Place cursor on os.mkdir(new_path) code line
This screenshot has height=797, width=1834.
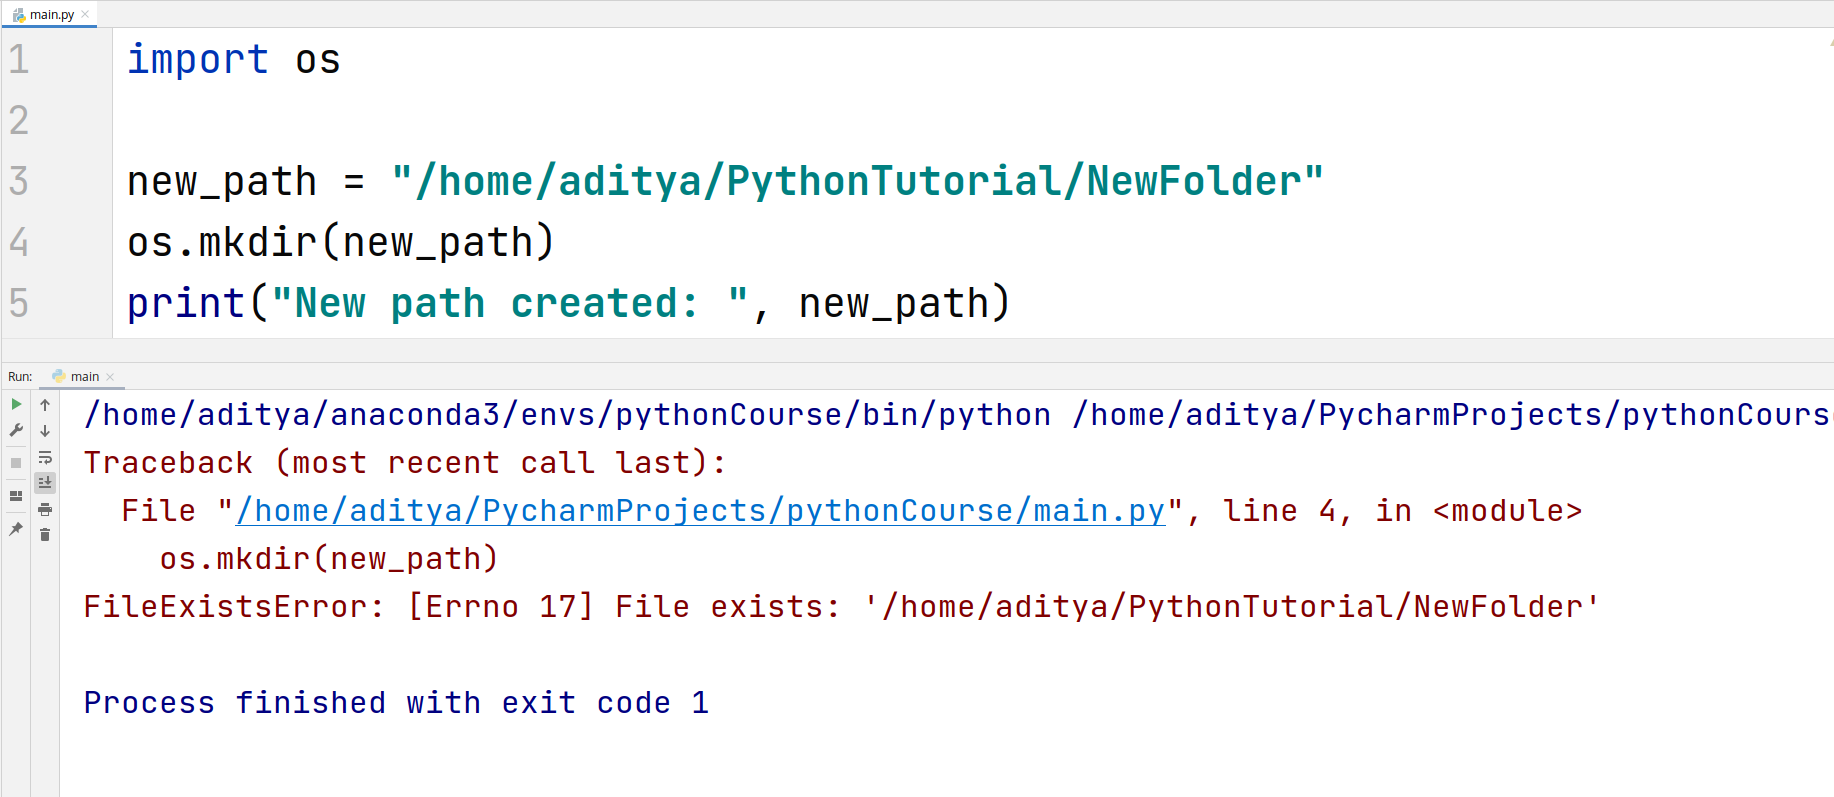point(340,243)
